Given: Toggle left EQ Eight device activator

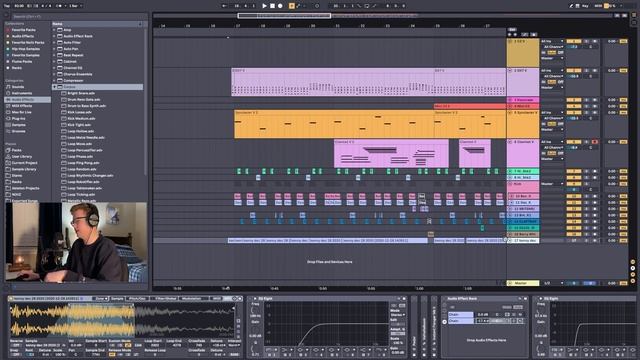Looking at the screenshot, I should pos(255,299).
